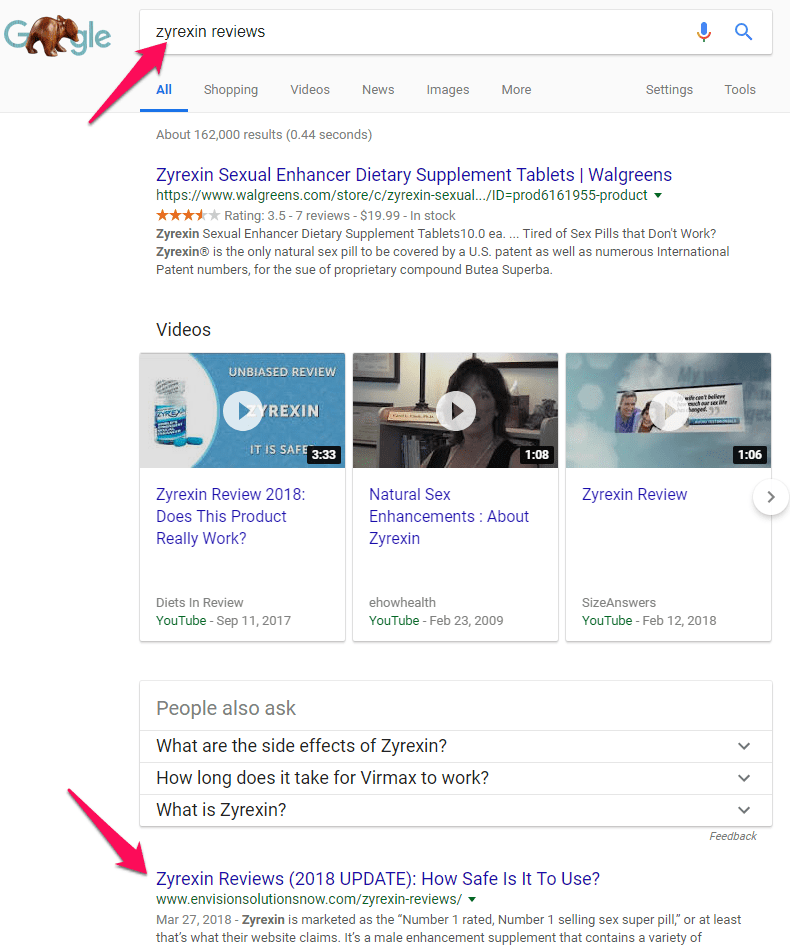Go to the News tab
The height and width of the screenshot is (948, 790).
click(x=378, y=89)
